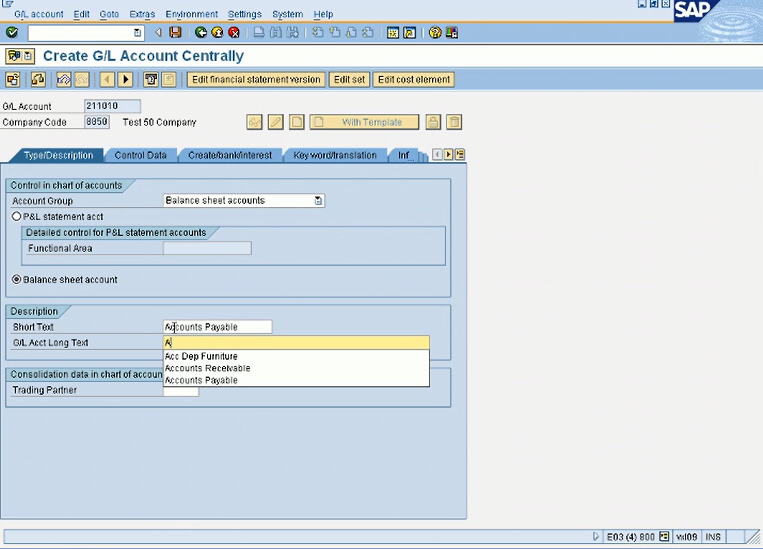
Task: Click the Customize Local Layout icon
Action: [452, 33]
